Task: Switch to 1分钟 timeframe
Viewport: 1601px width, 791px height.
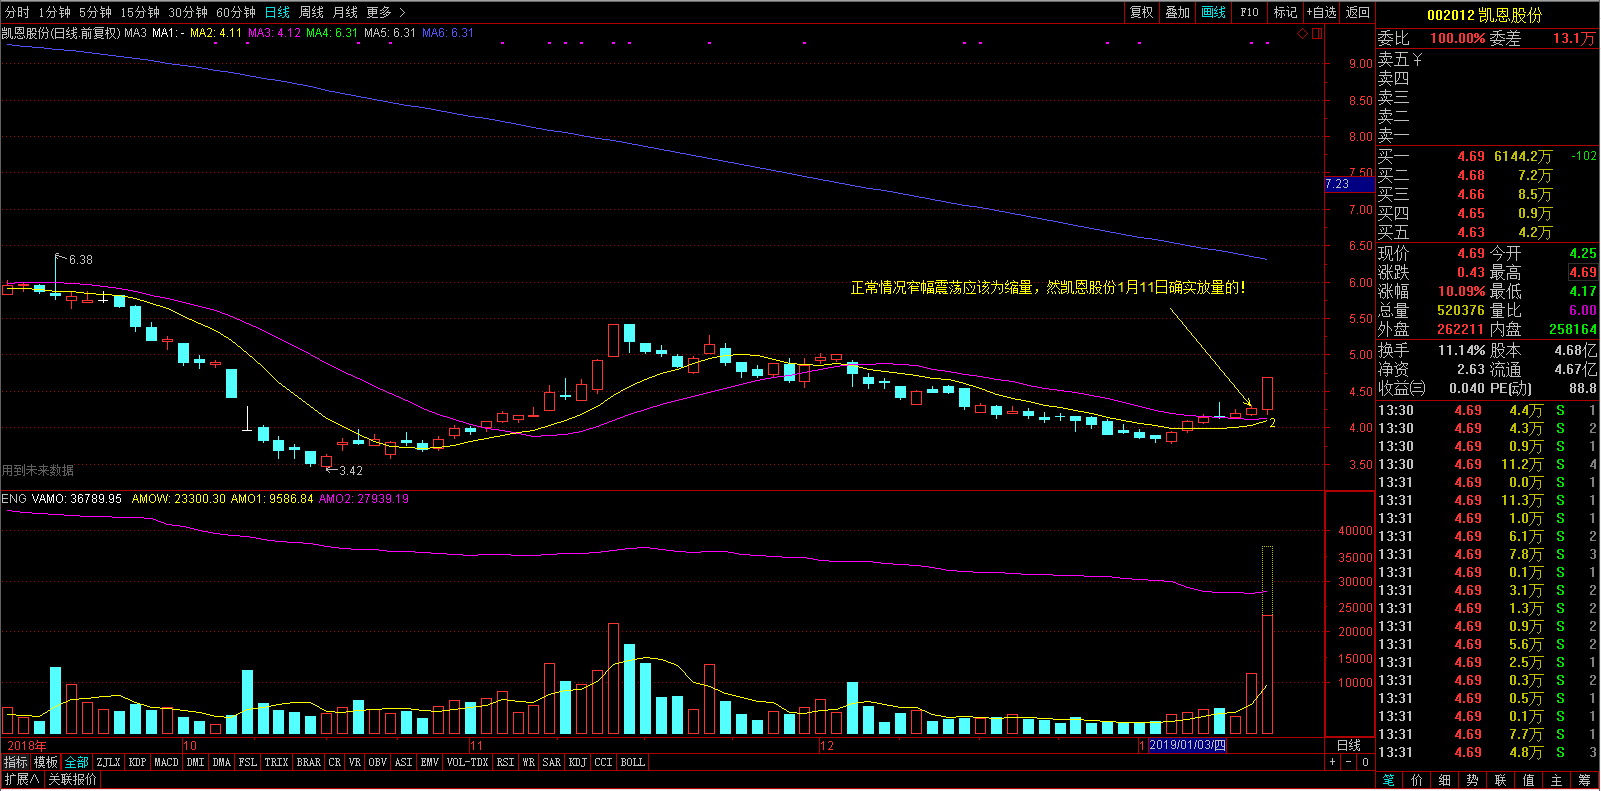Action: pyautogui.click(x=54, y=12)
